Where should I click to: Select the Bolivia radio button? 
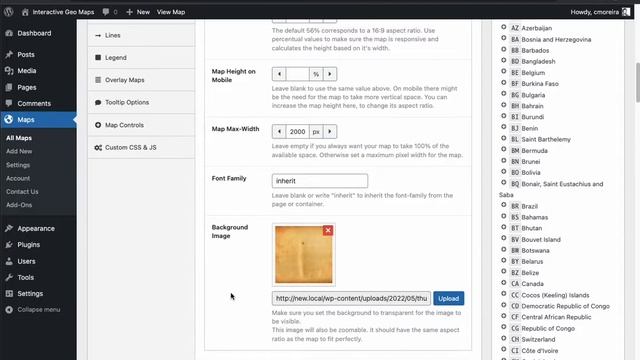tap(504, 172)
